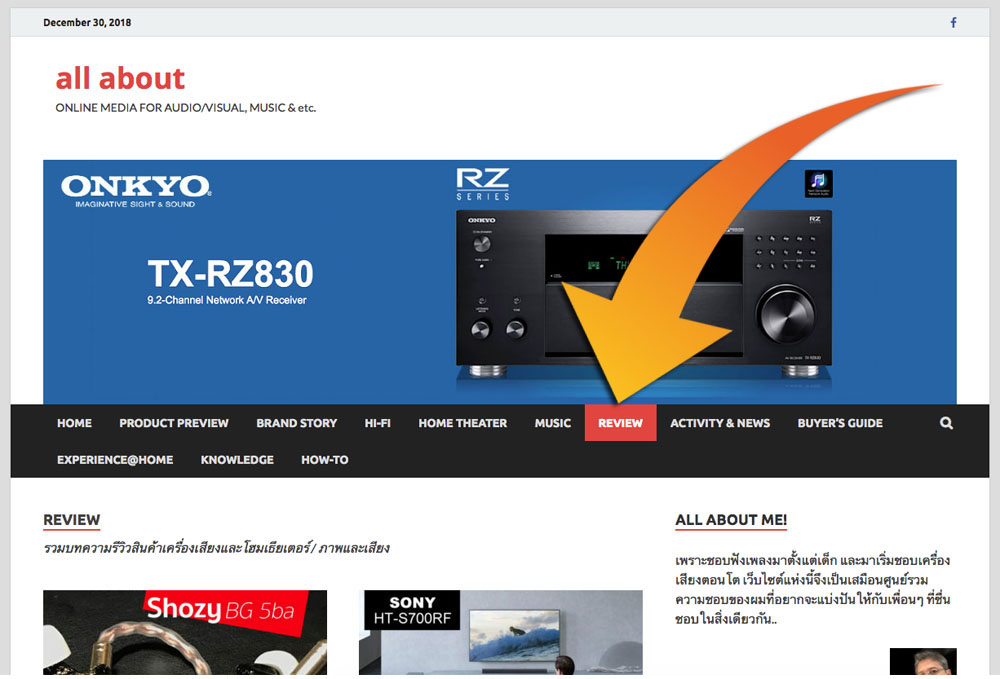Open the Shozy BG 5ba review thumbnail
Viewport: 1000px width, 679px height.
pyautogui.click(x=184, y=632)
